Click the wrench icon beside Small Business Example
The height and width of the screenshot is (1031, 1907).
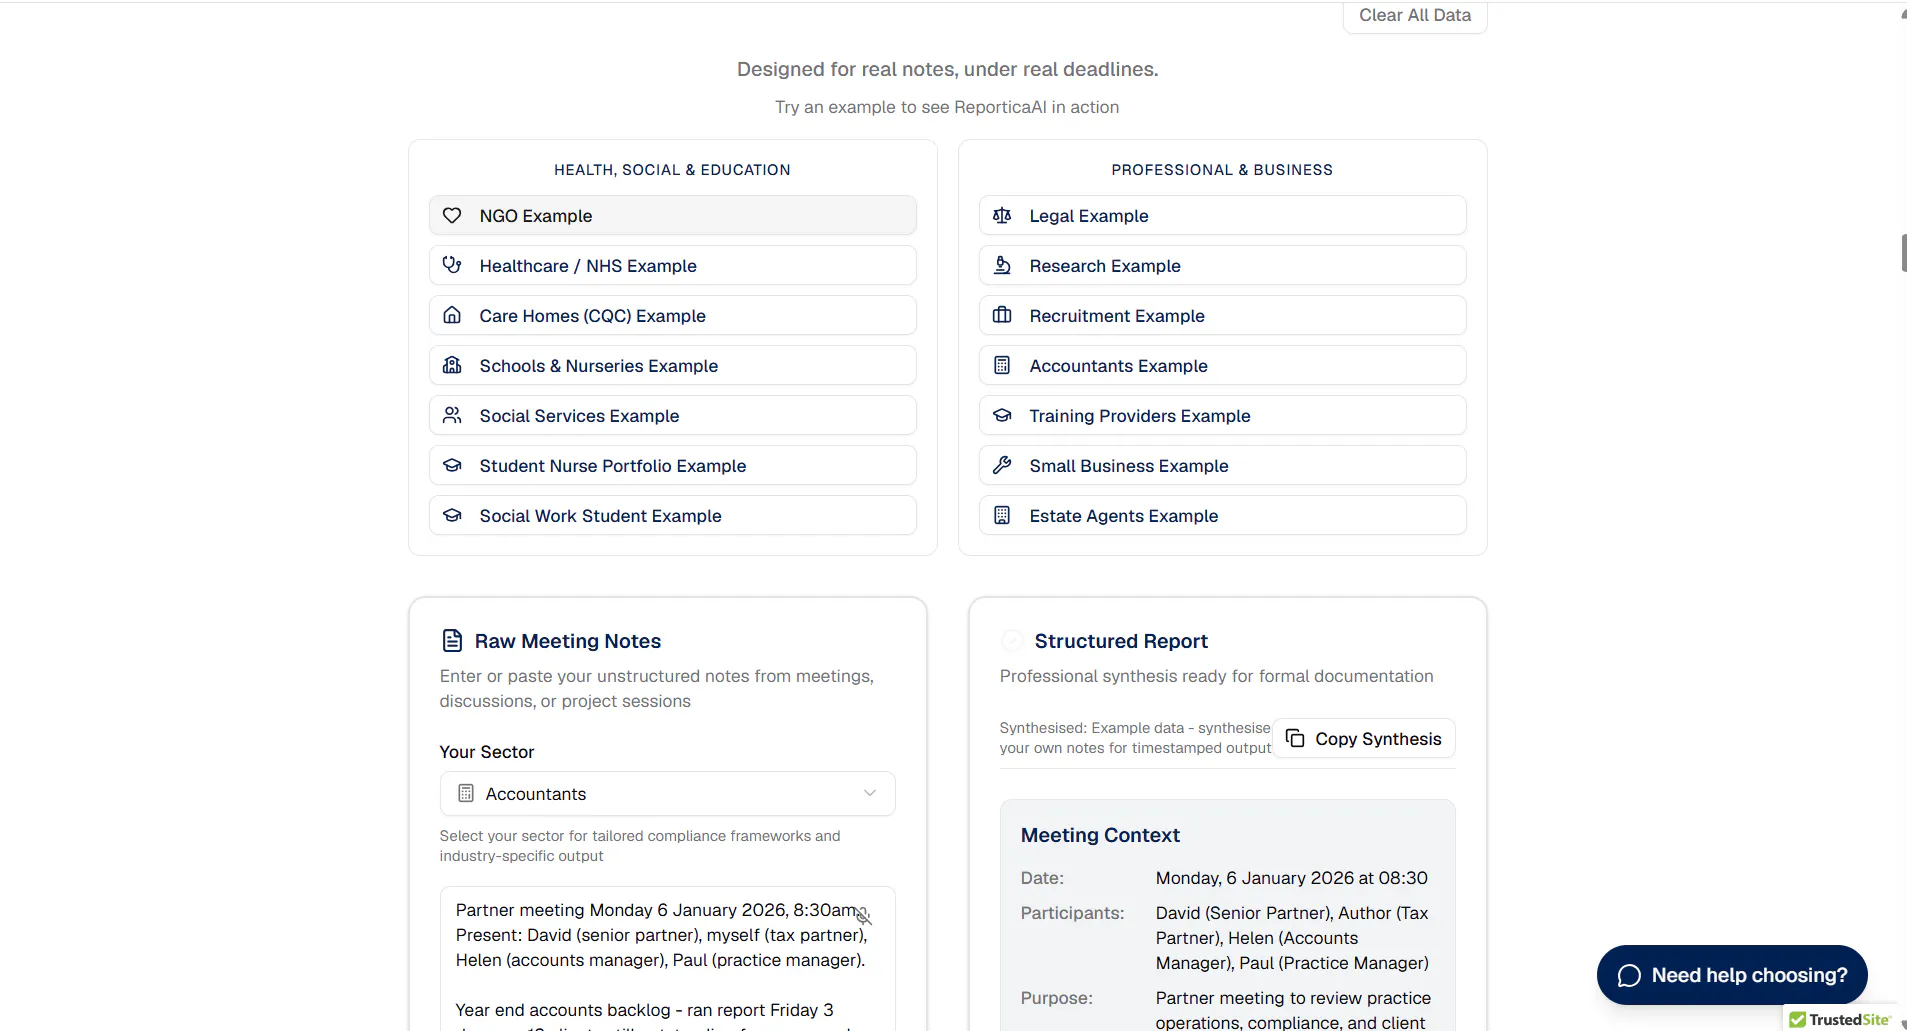point(1002,465)
